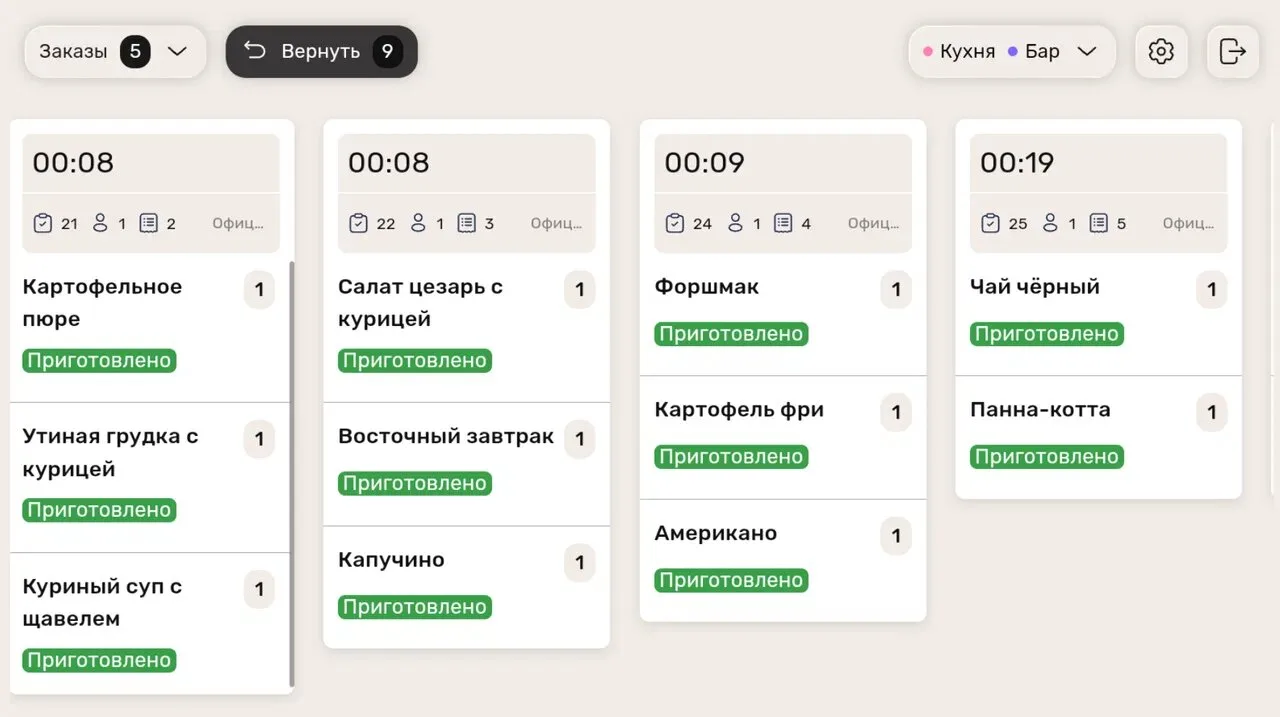Click Приготовлено status under Салат цезарь
The width and height of the screenshot is (1280, 717).
point(415,361)
